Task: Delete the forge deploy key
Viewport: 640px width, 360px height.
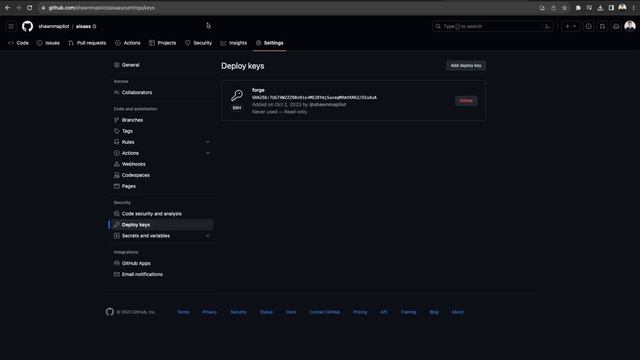Action: tap(466, 101)
